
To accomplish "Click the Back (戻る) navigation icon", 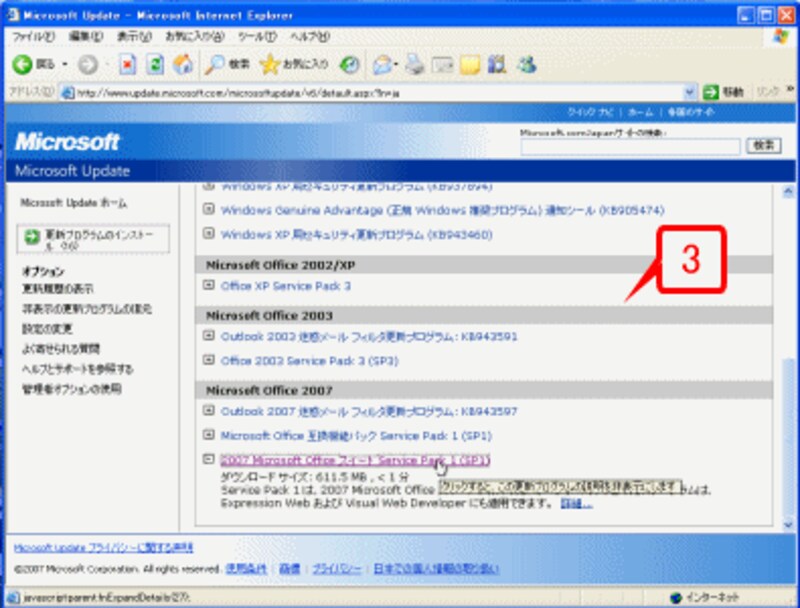I will point(22,67).
